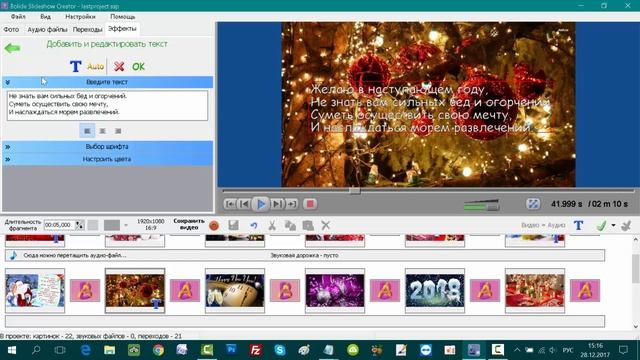Click into the slide text input box
Screen dimensions: 640x360
point(107,105)
